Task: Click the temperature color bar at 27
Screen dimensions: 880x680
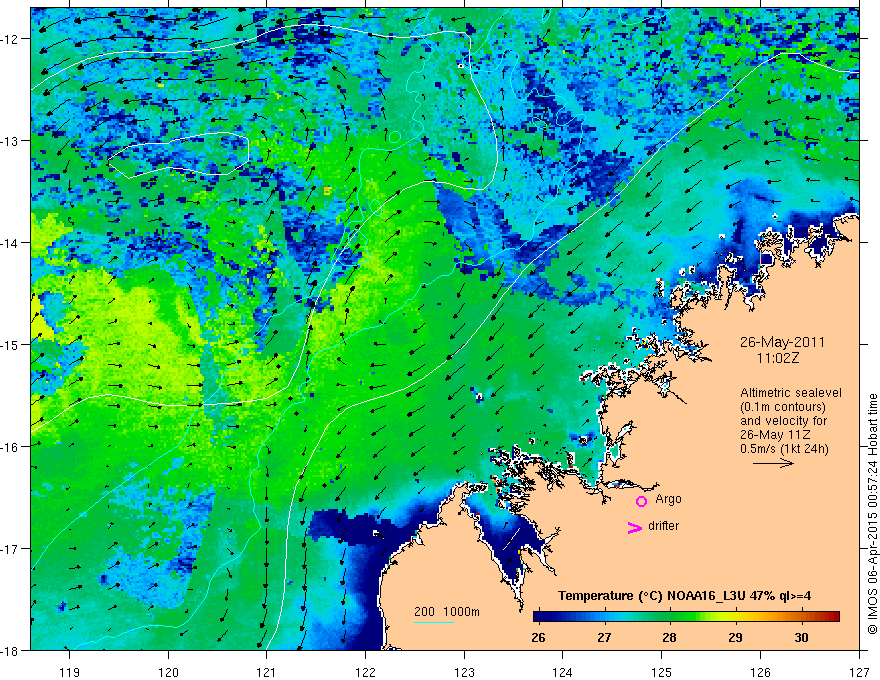Action: point(604,616)
